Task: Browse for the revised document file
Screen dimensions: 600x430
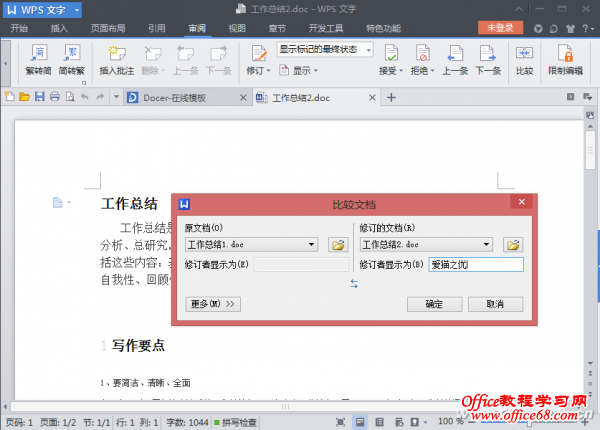Action: (x=513, y=245)
